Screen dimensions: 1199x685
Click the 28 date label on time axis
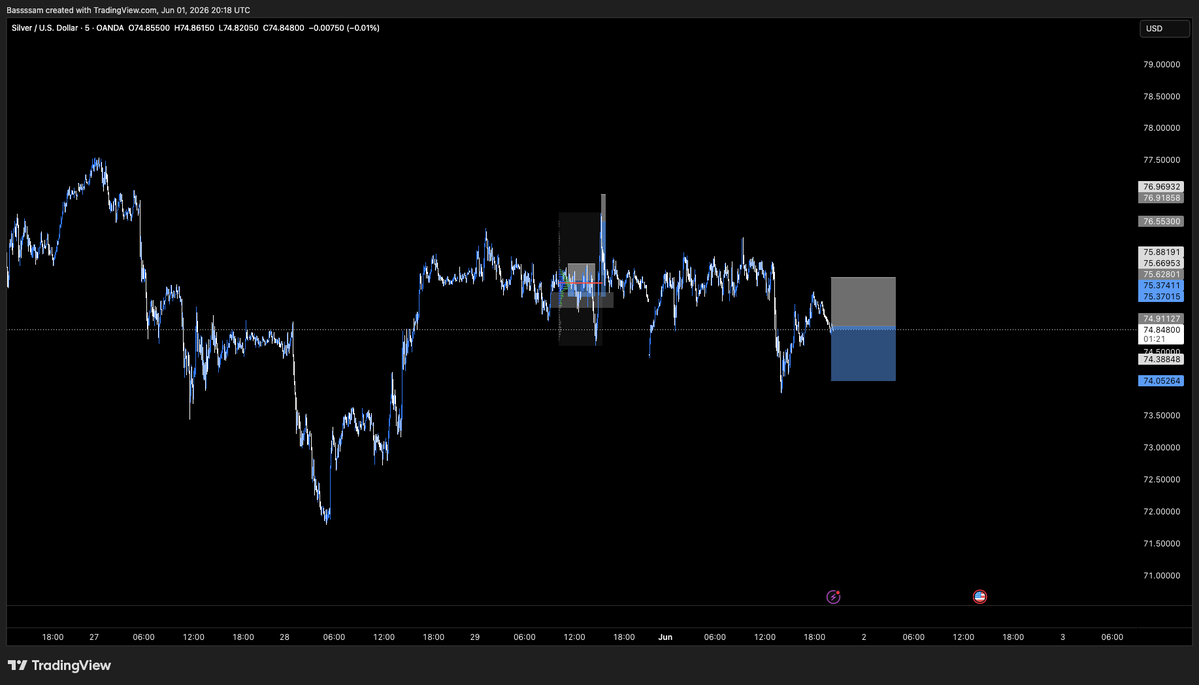(x=284, y=637)
